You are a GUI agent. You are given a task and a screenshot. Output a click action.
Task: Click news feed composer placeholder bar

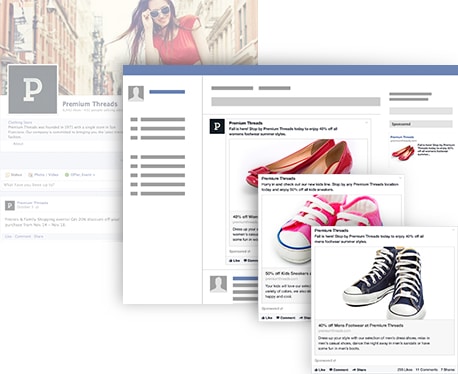click(296, 102)
